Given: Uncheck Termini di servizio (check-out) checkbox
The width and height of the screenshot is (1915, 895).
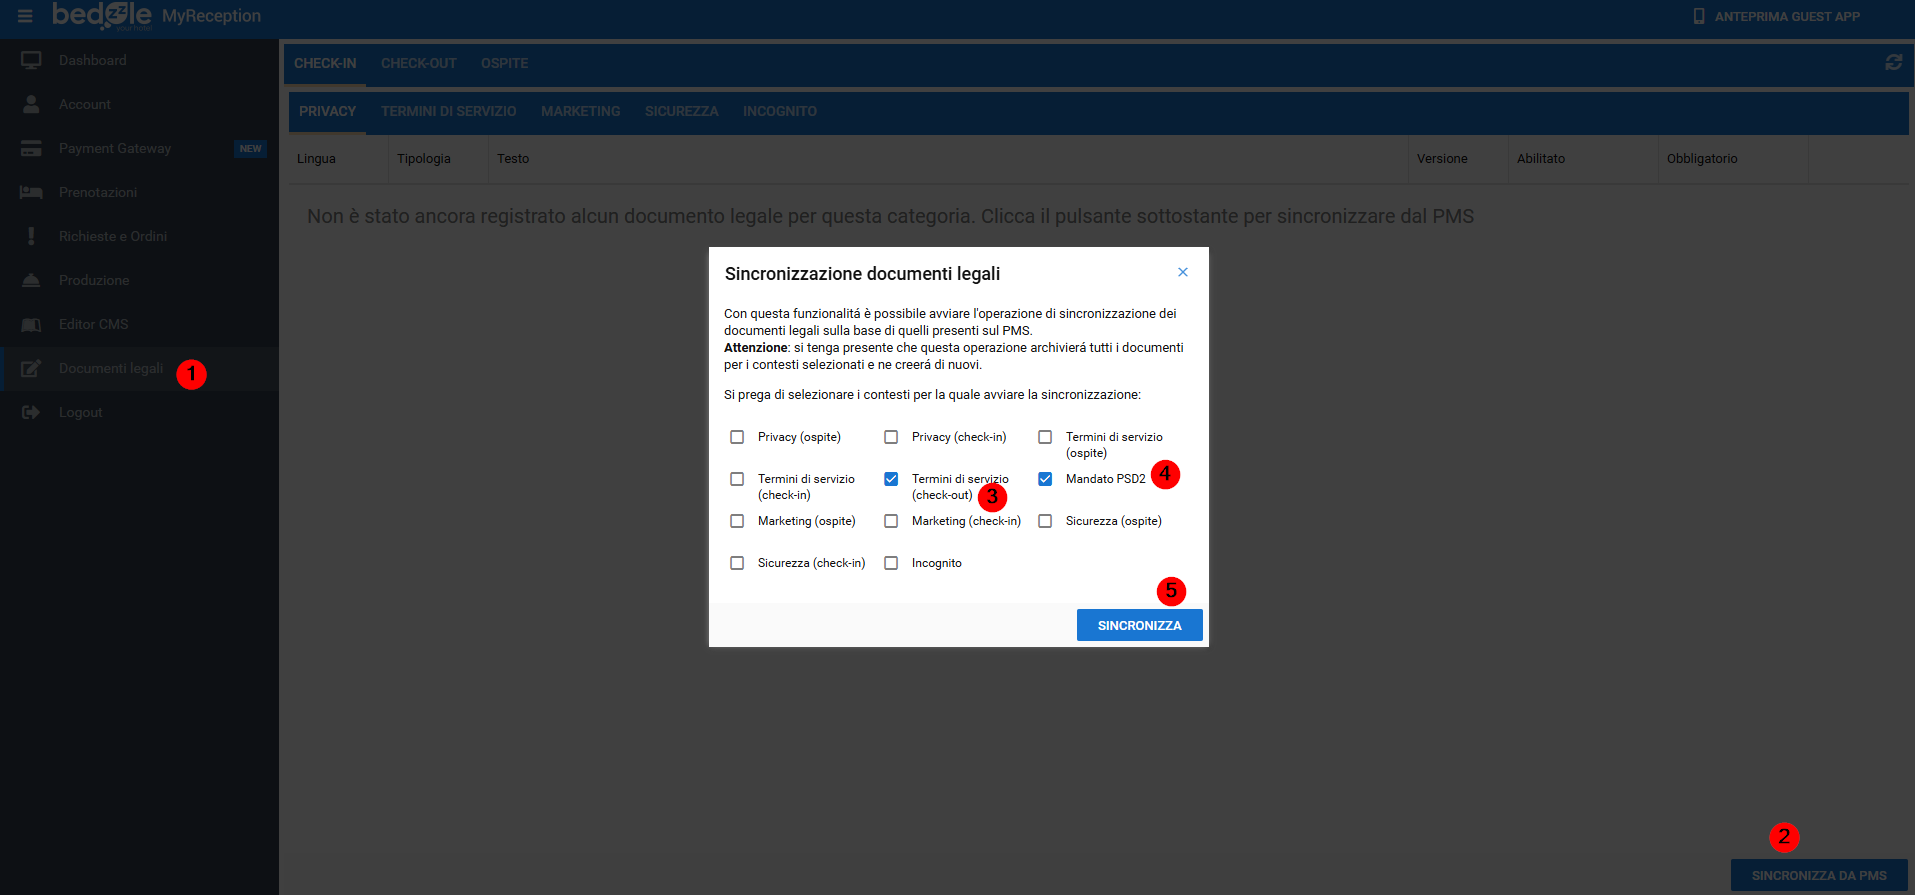Looking at the screenshot, I should (891, 479).
